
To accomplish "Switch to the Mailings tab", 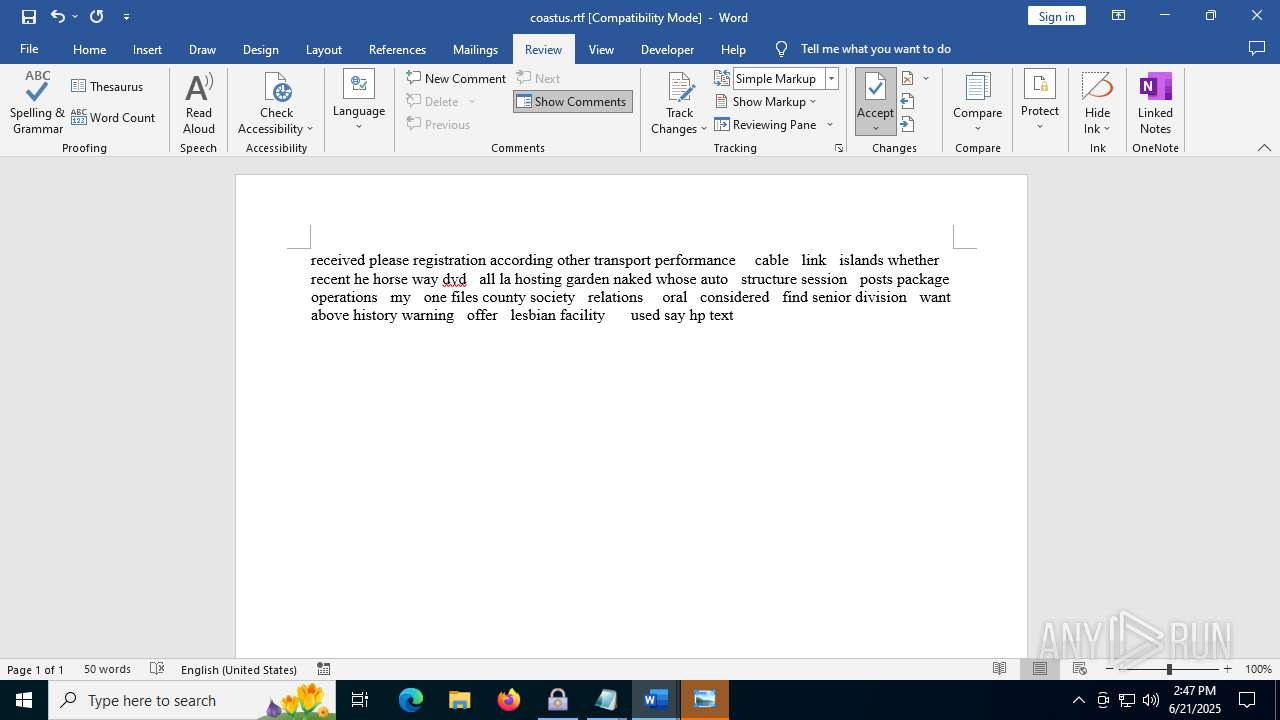I will (x=475, y=49).
